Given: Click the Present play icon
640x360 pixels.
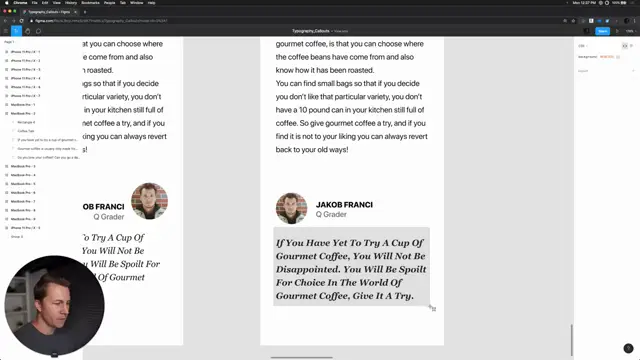Looking at the screenshot, I should point(617,31).
